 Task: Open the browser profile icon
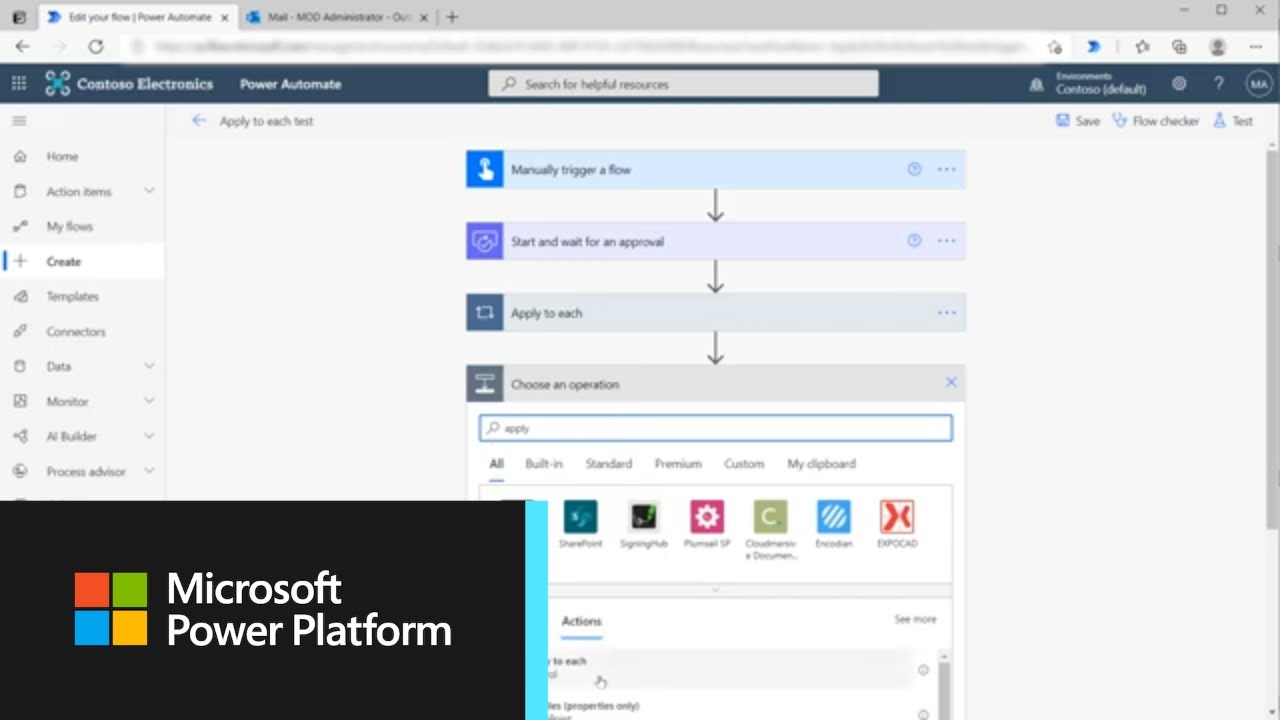(x=1217, y=46)
